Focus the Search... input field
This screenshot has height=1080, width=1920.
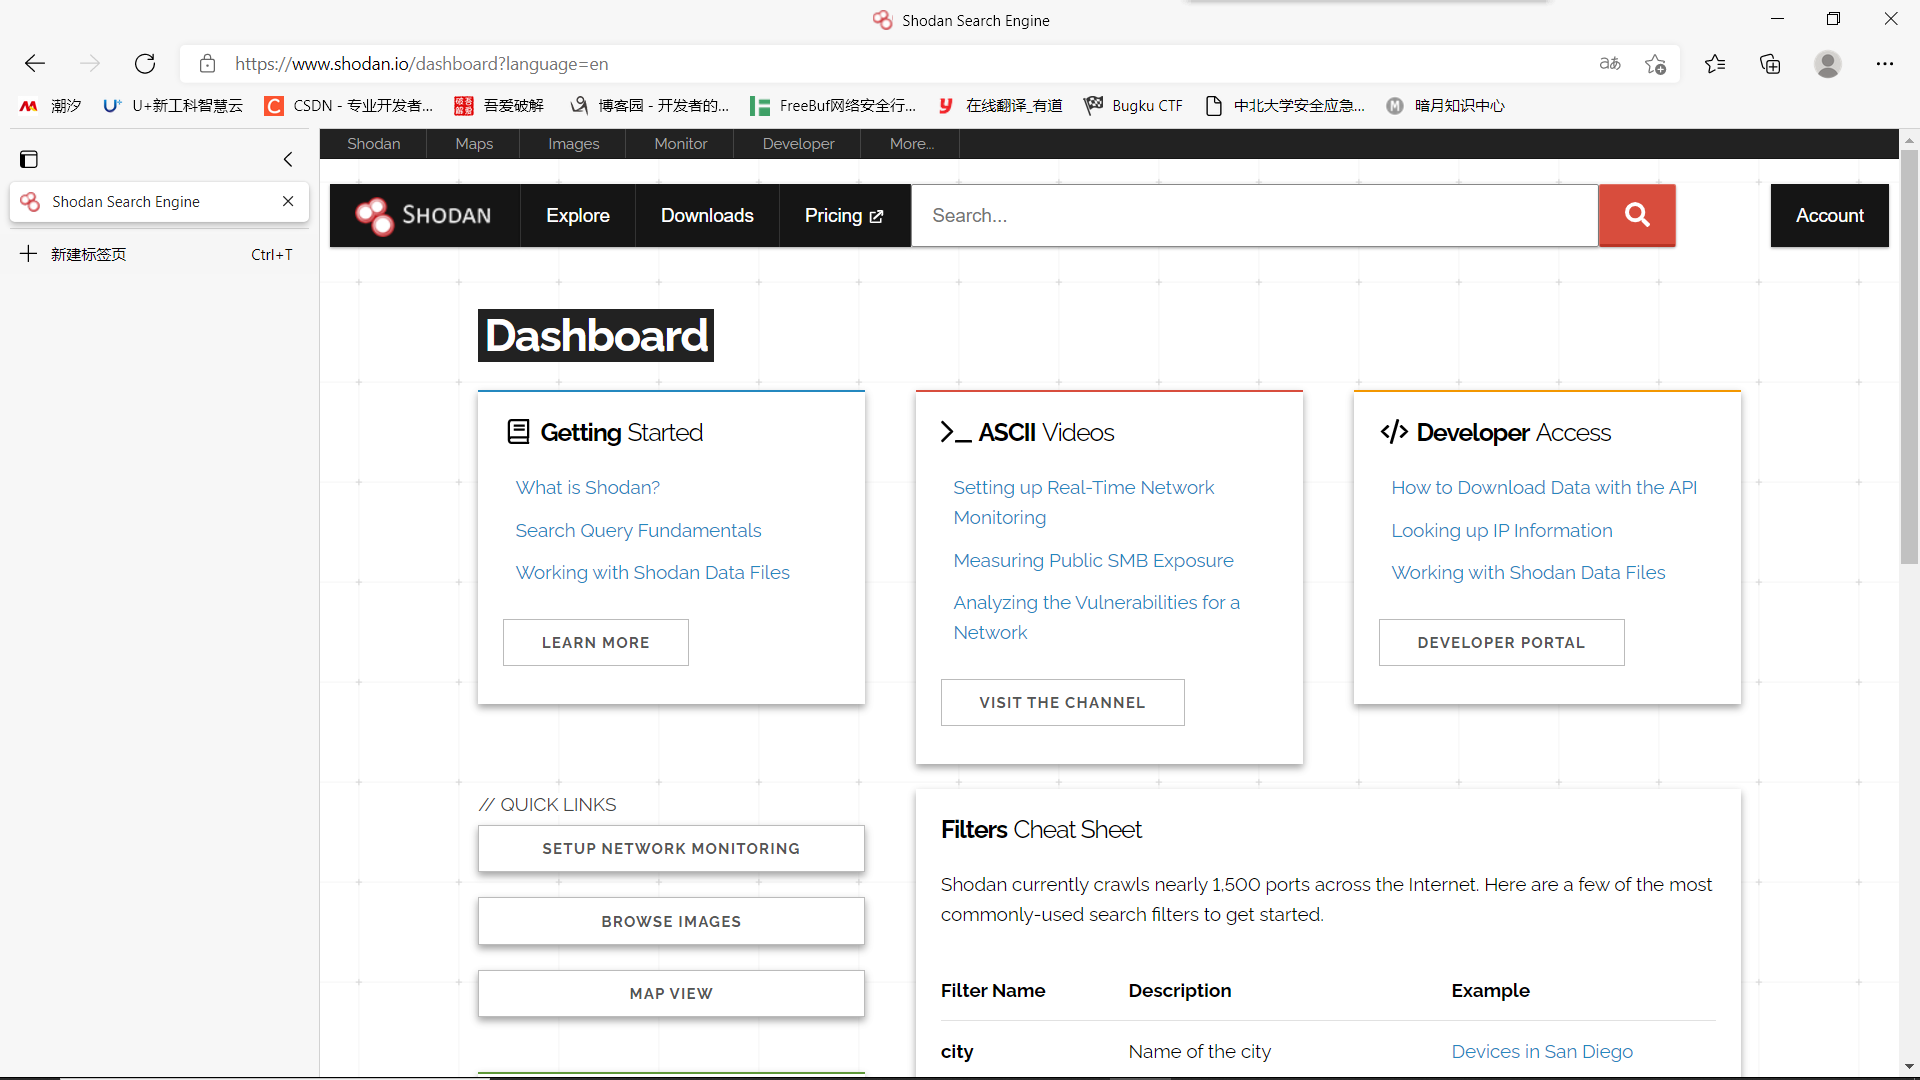(x=1254, y=215)
